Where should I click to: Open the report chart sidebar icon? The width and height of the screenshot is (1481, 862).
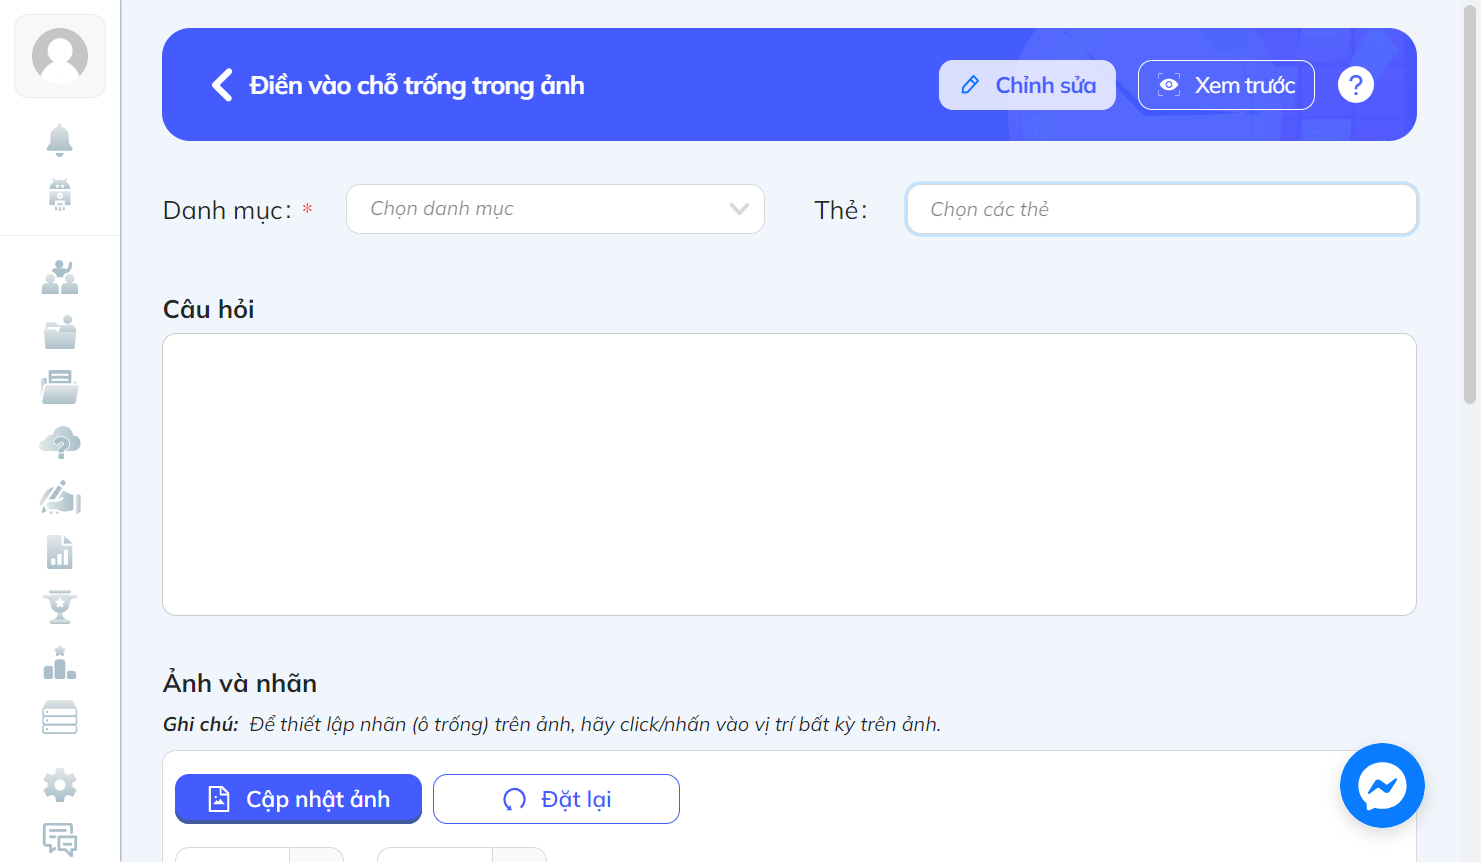pos(60,552)
